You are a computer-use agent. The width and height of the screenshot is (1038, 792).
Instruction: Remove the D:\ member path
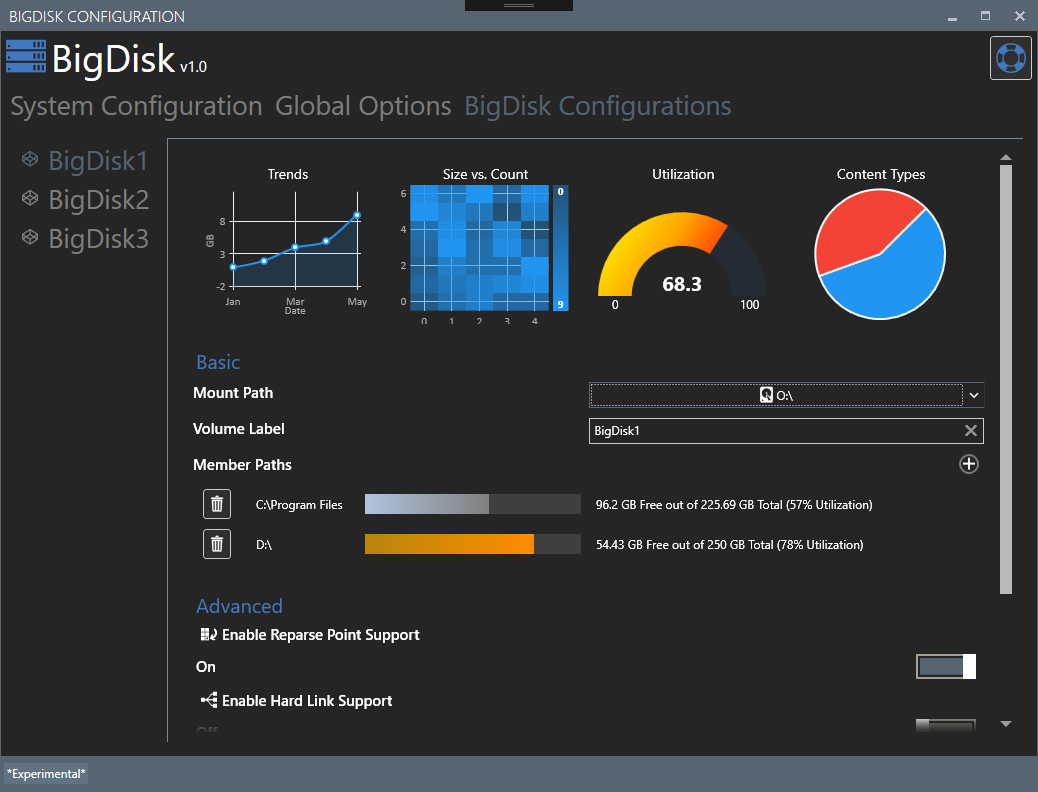(217, 545)
